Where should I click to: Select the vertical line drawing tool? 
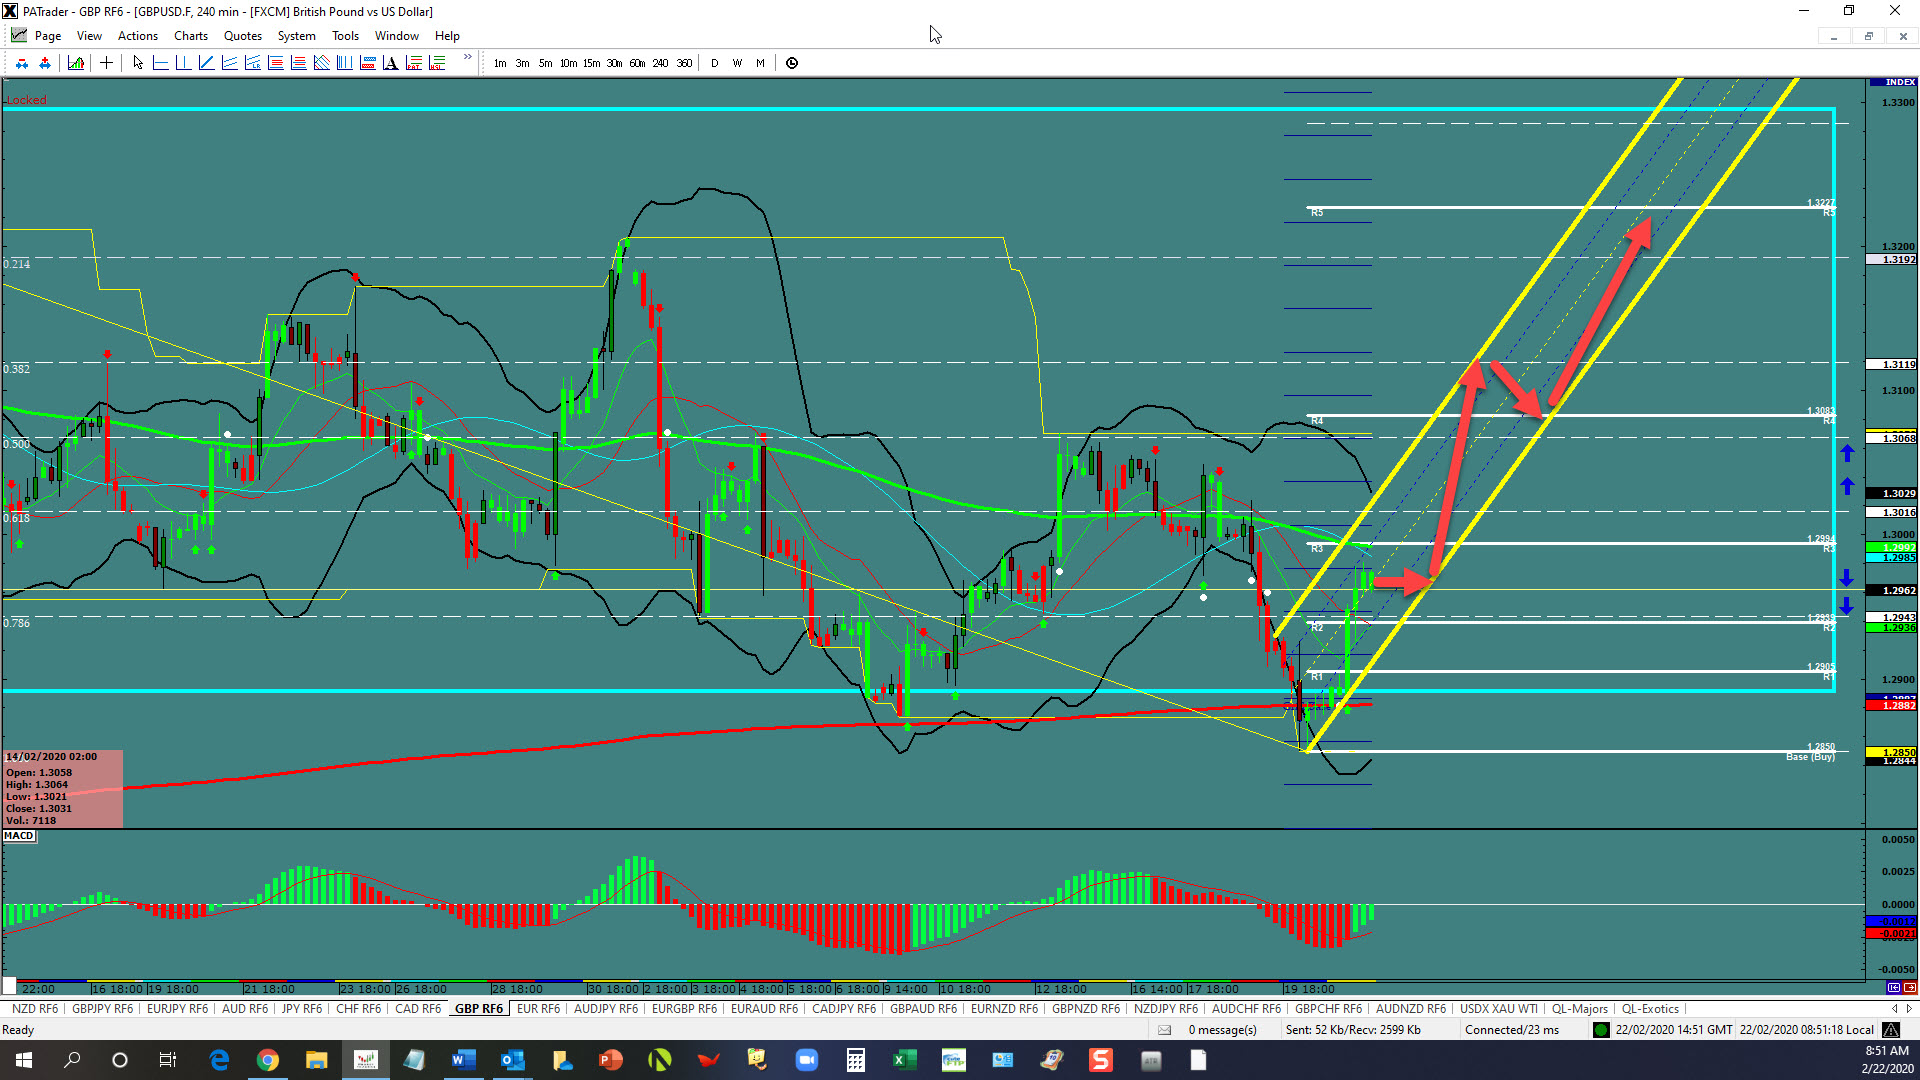point(183,63)
